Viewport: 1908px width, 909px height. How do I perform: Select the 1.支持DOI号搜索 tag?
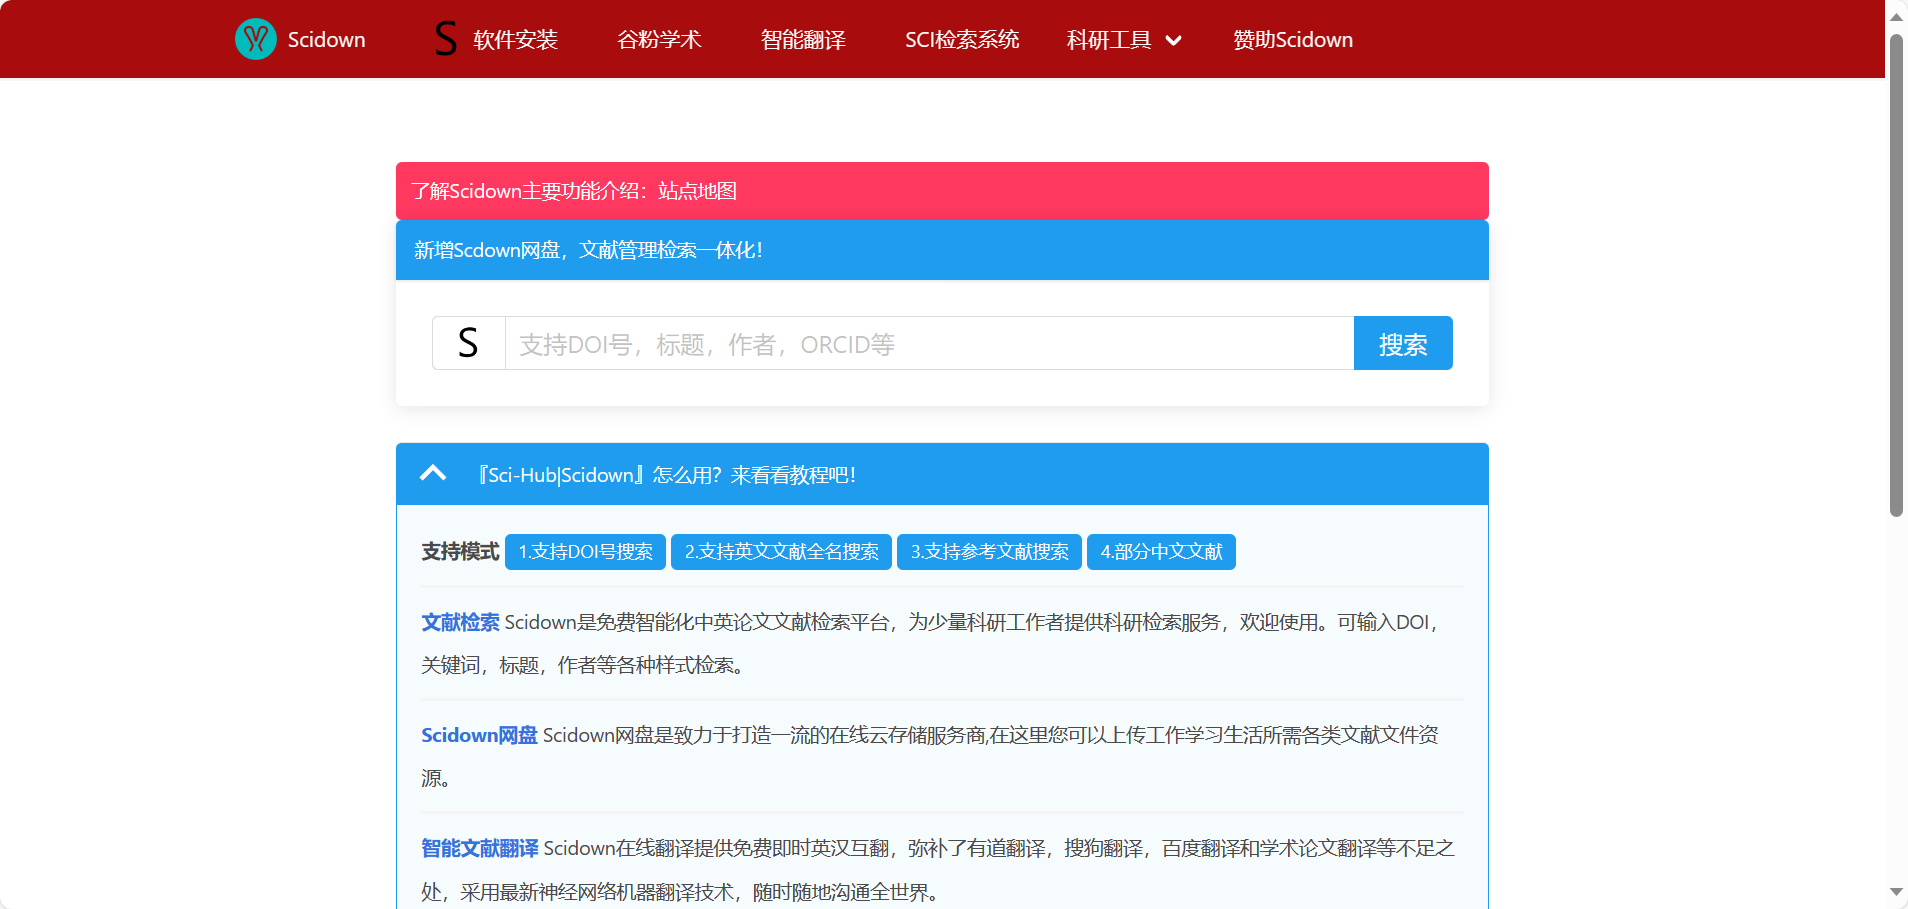(585, 552)
